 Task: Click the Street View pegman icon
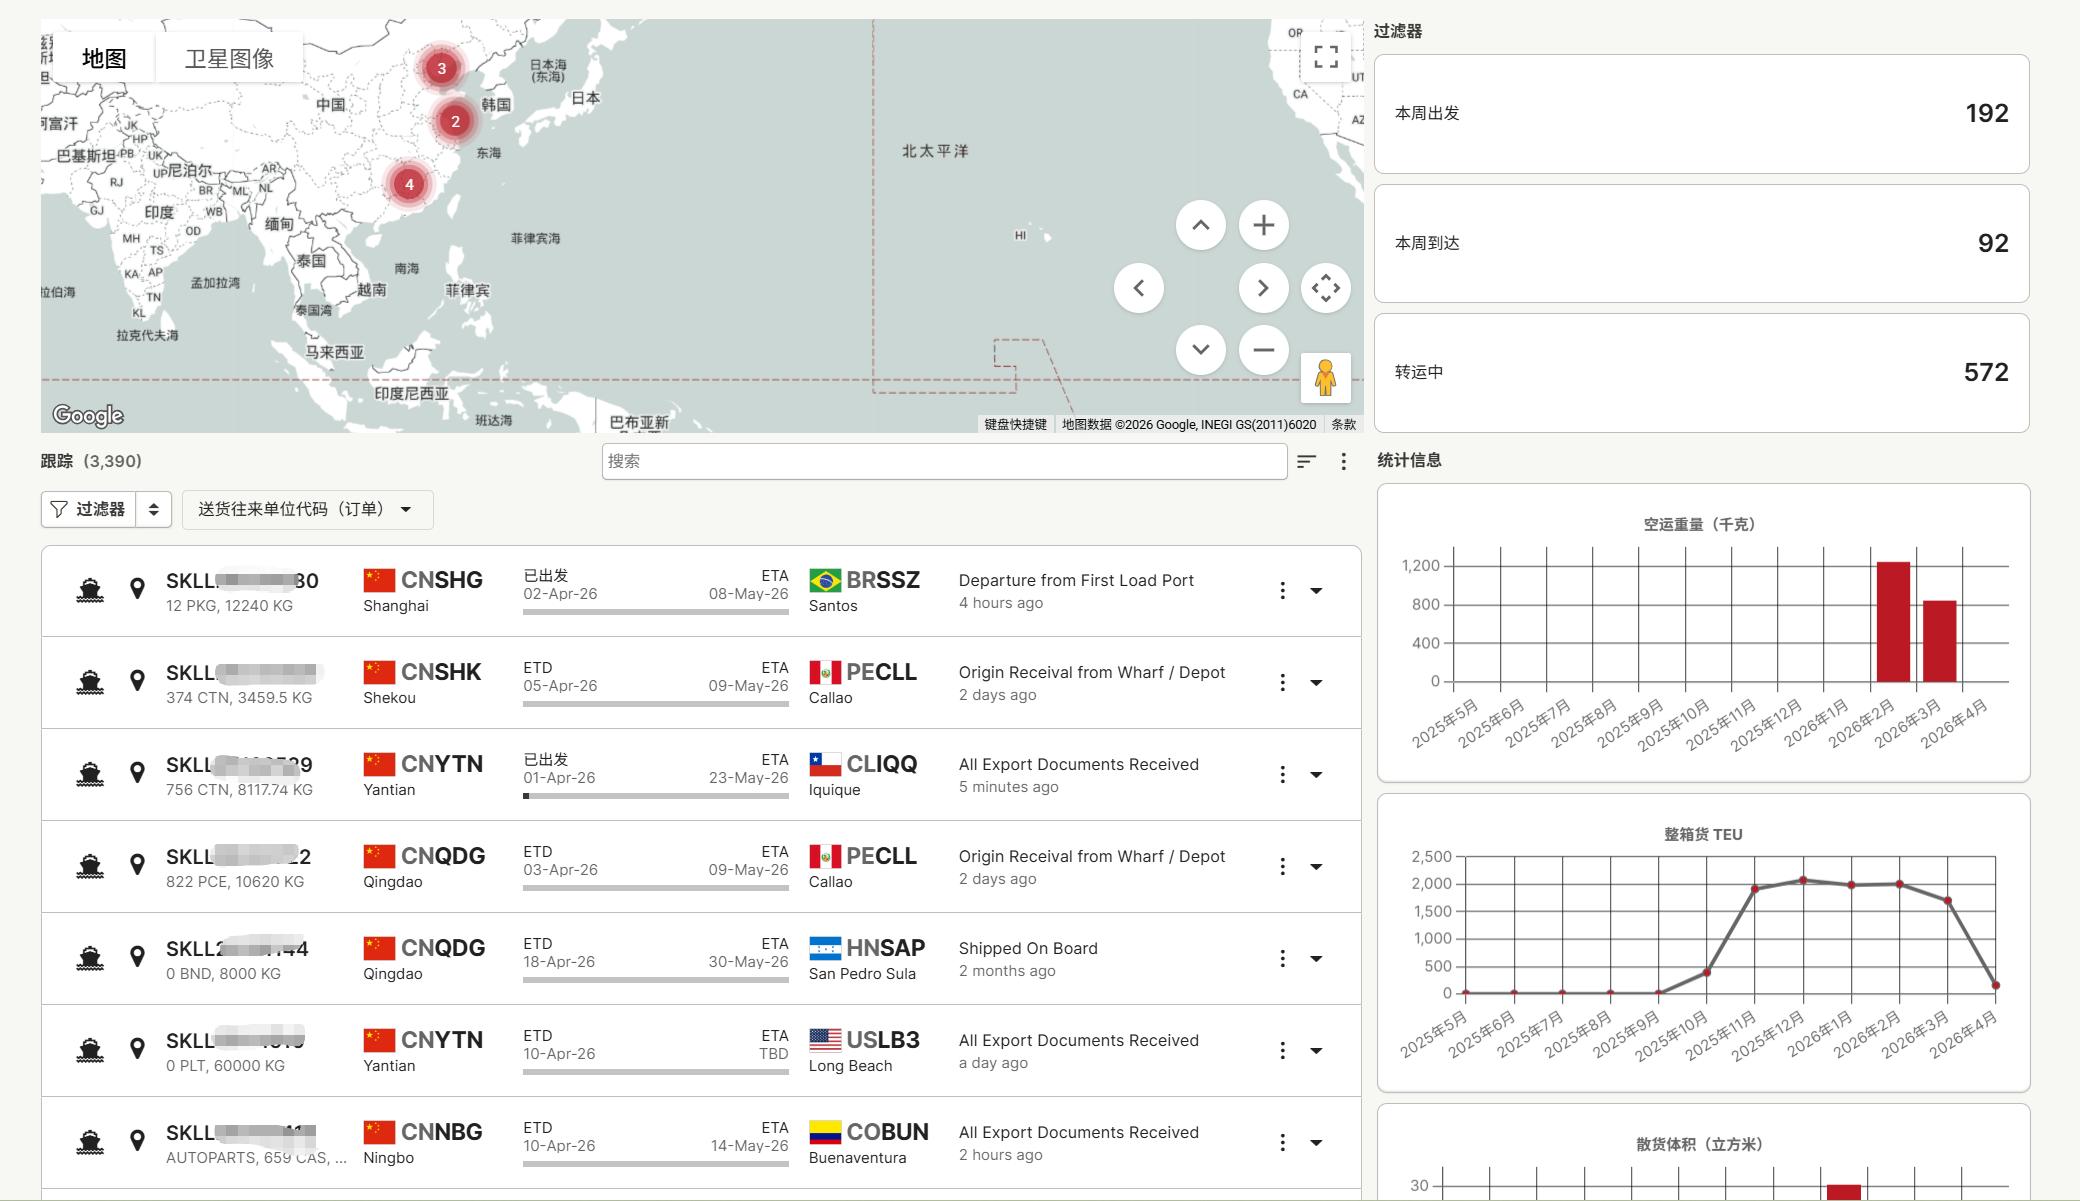coord(1325,377)
